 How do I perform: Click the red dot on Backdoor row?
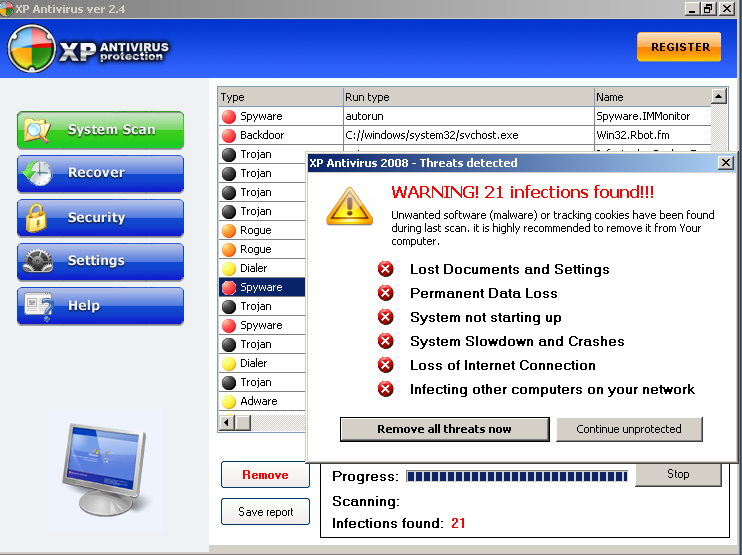[229, 135]
